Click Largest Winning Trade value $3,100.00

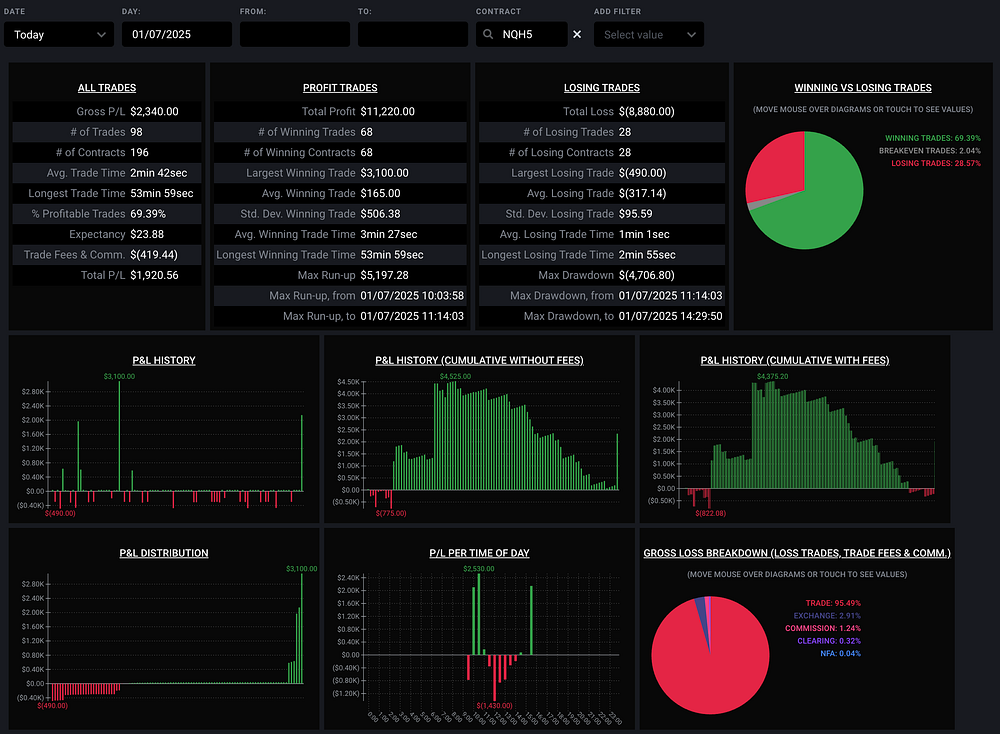385,173
